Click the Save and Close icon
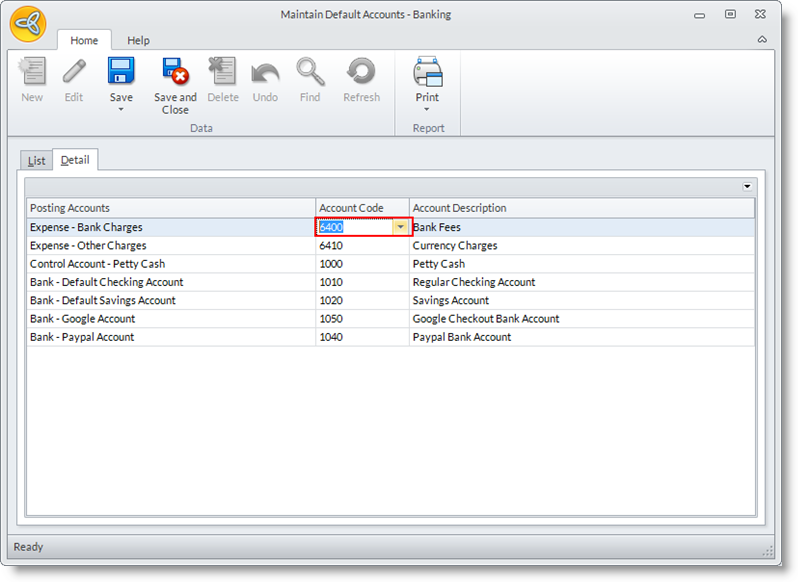 [x=175, y=73]
